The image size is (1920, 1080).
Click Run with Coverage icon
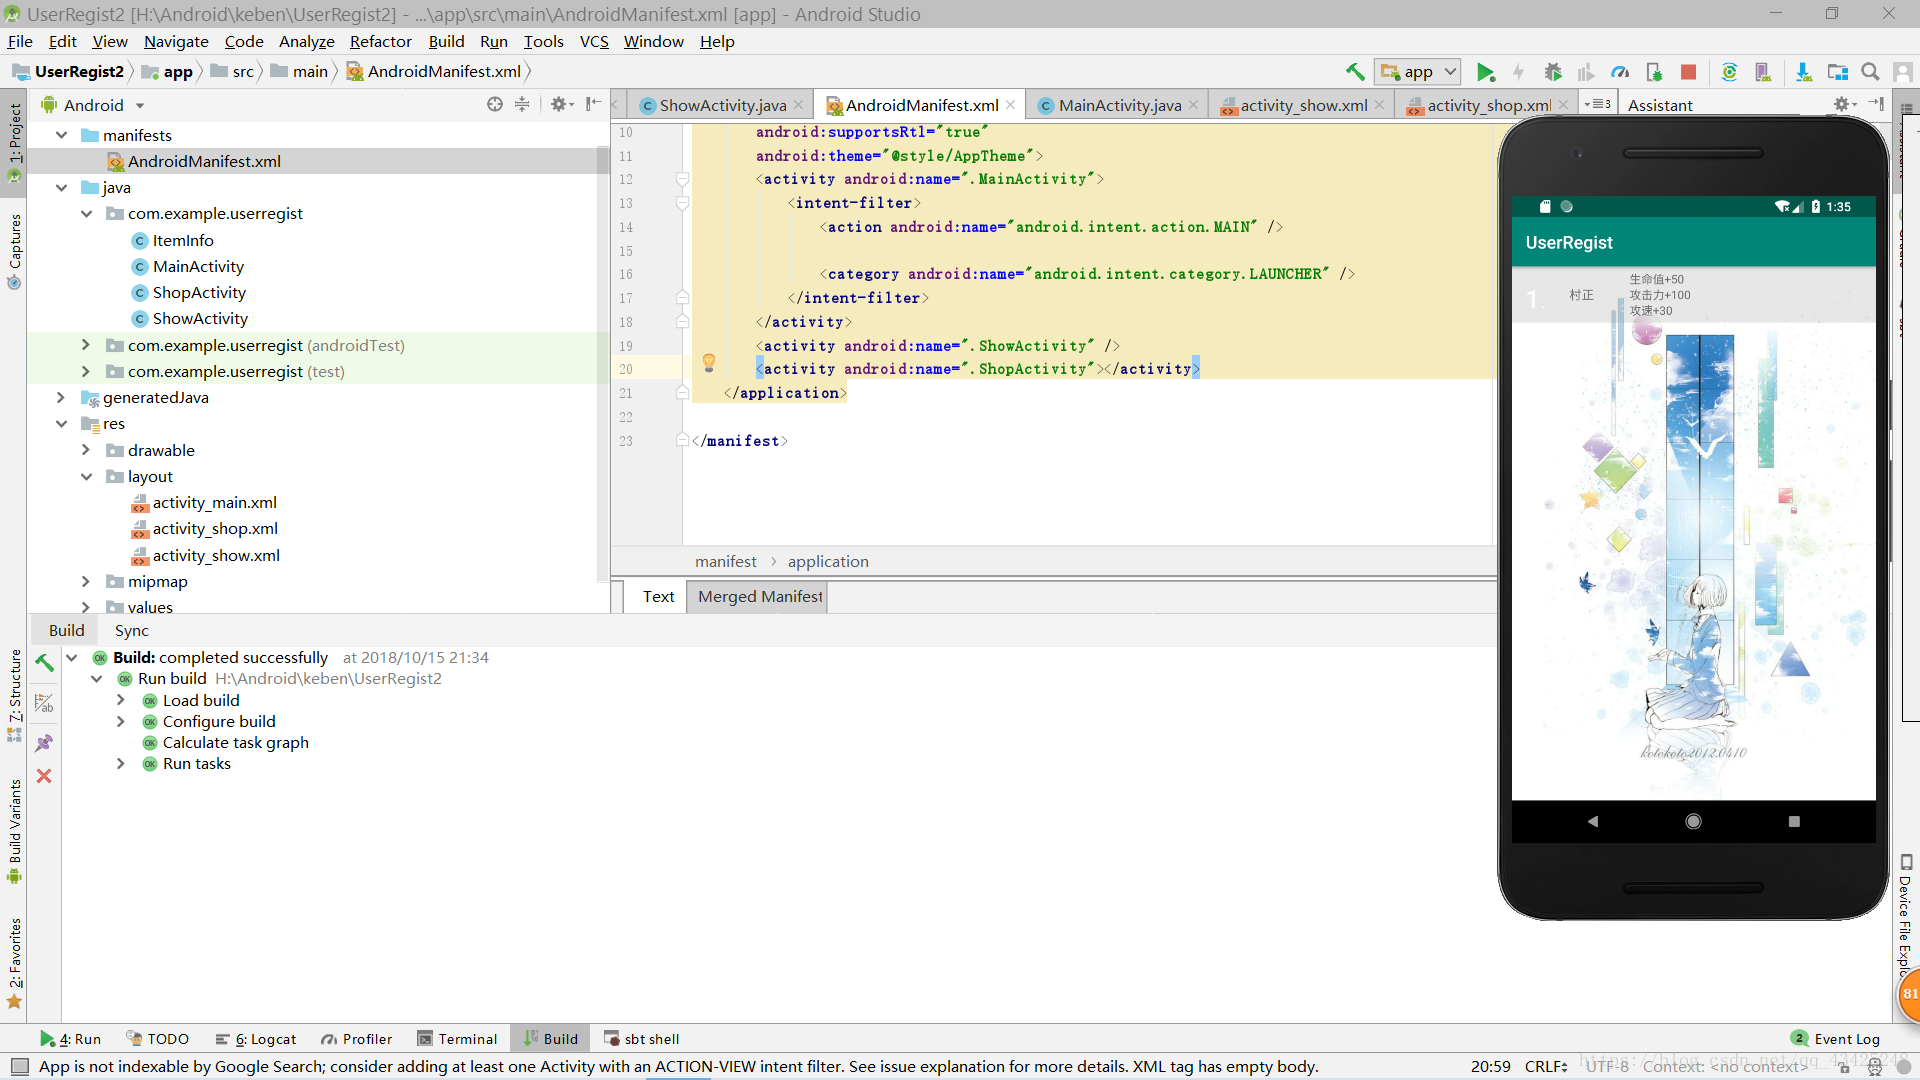coord(1586,72)
